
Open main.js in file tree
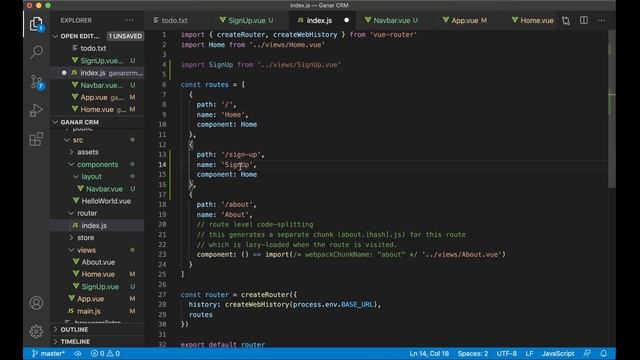pyautogui.click(x=97, y=311)
